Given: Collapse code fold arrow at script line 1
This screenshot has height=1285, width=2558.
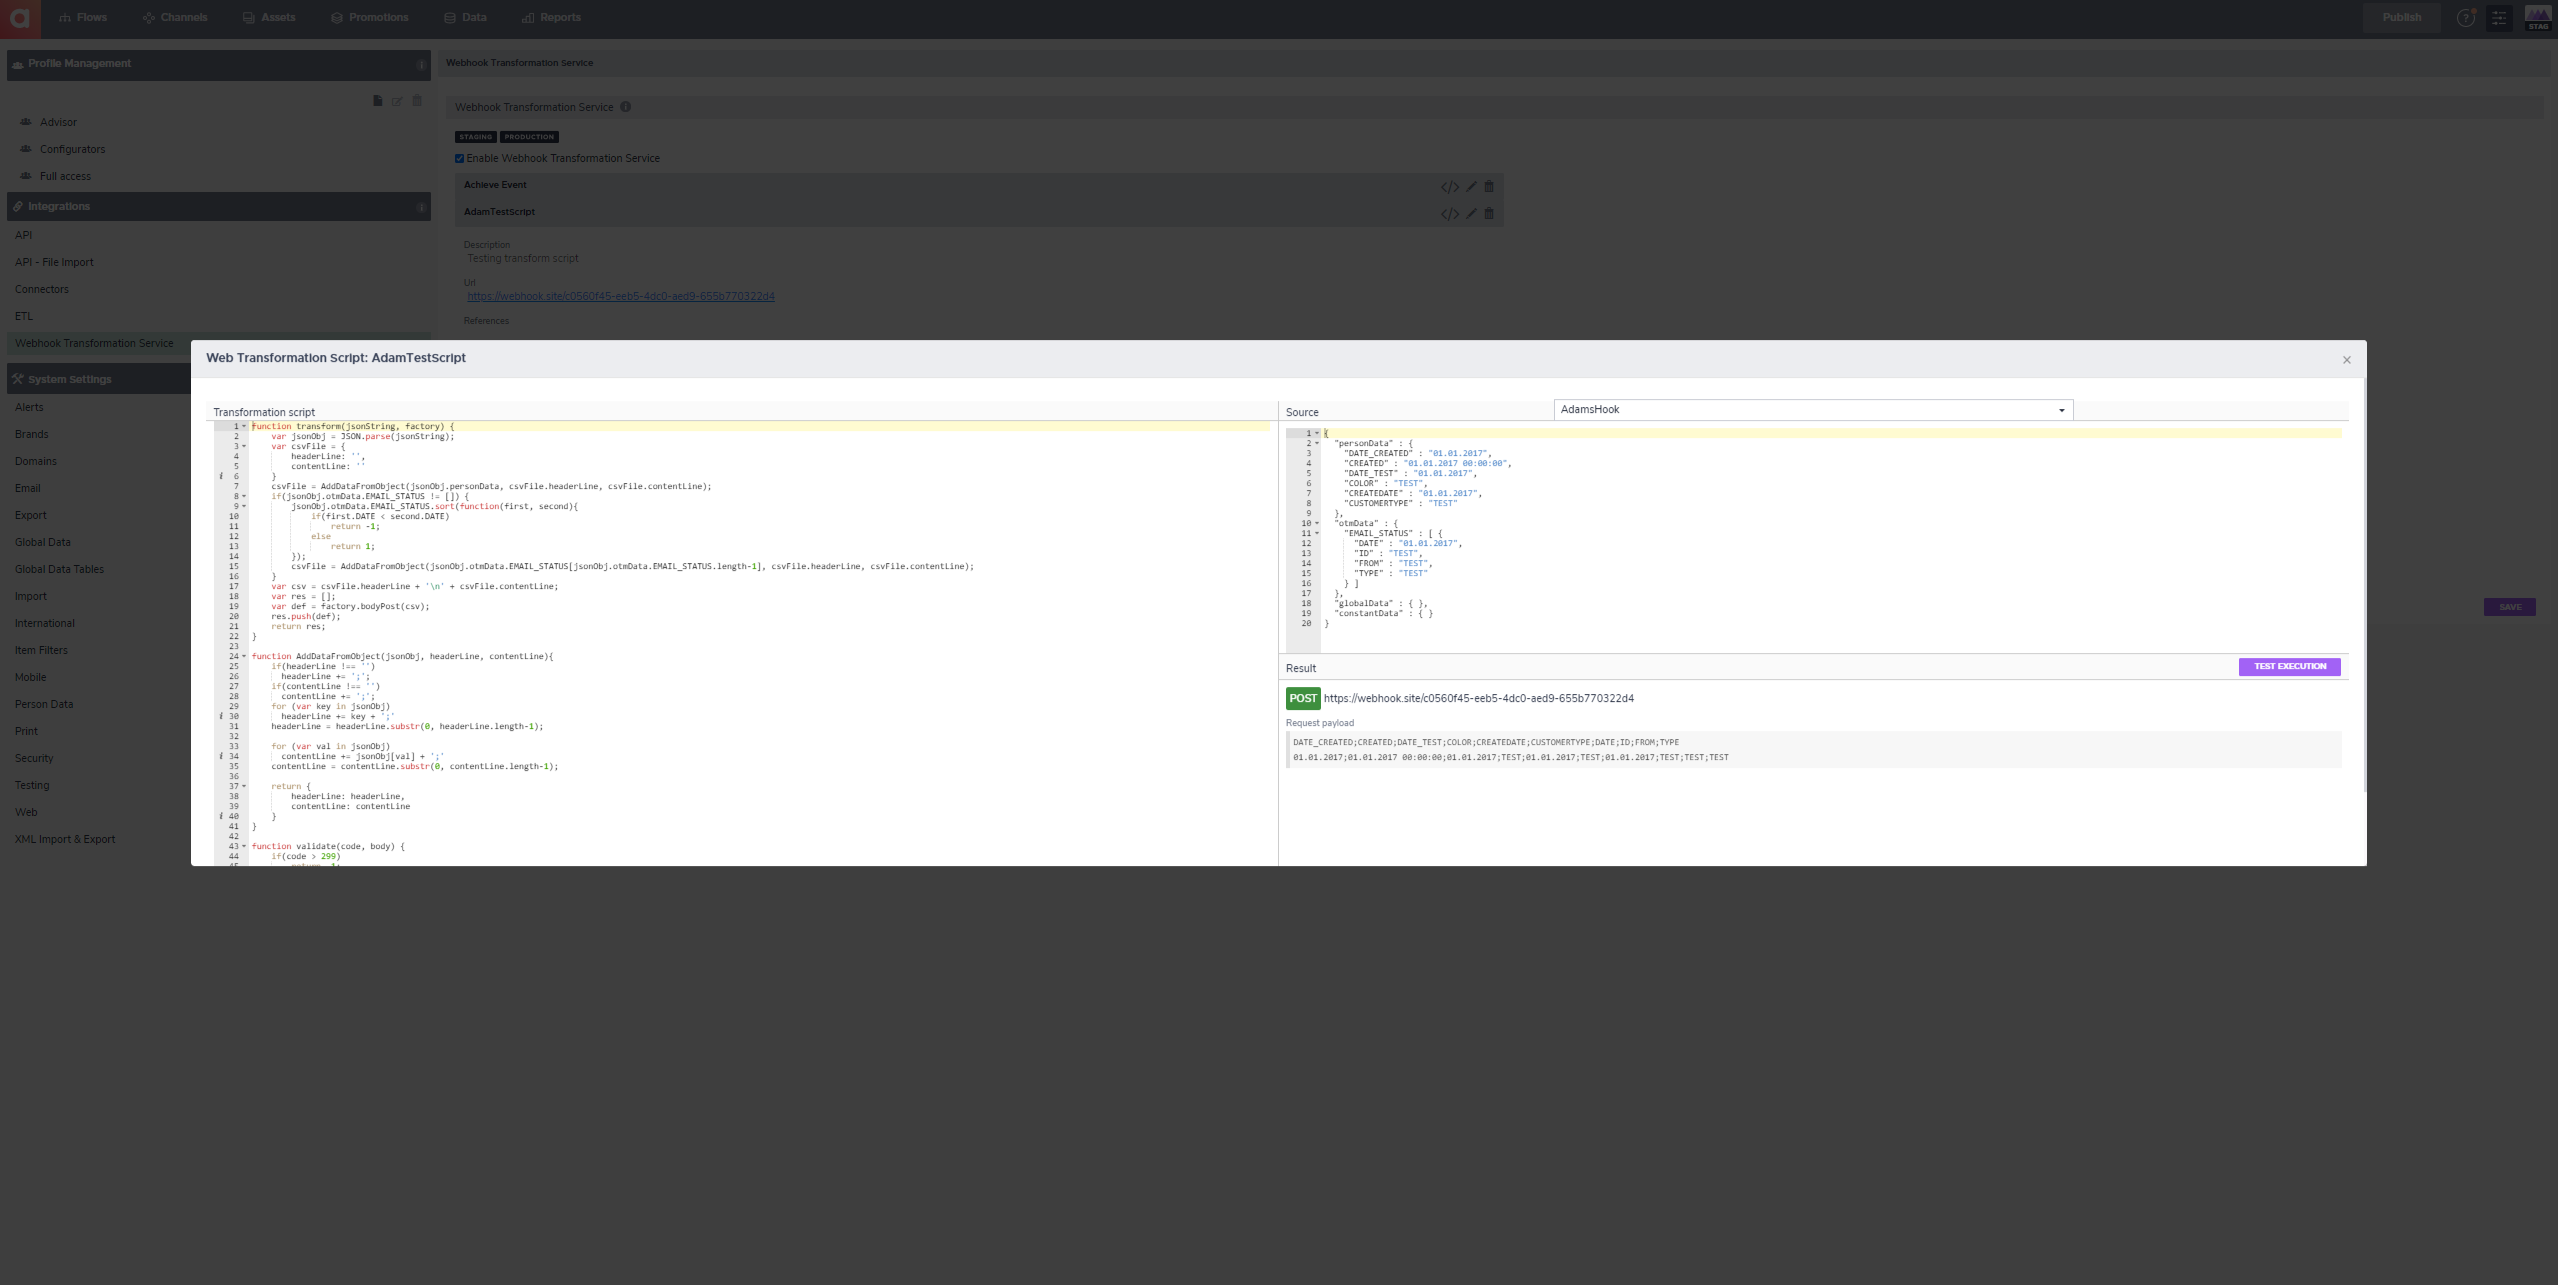Looking at the screenshot, I should tap(244, 426).
